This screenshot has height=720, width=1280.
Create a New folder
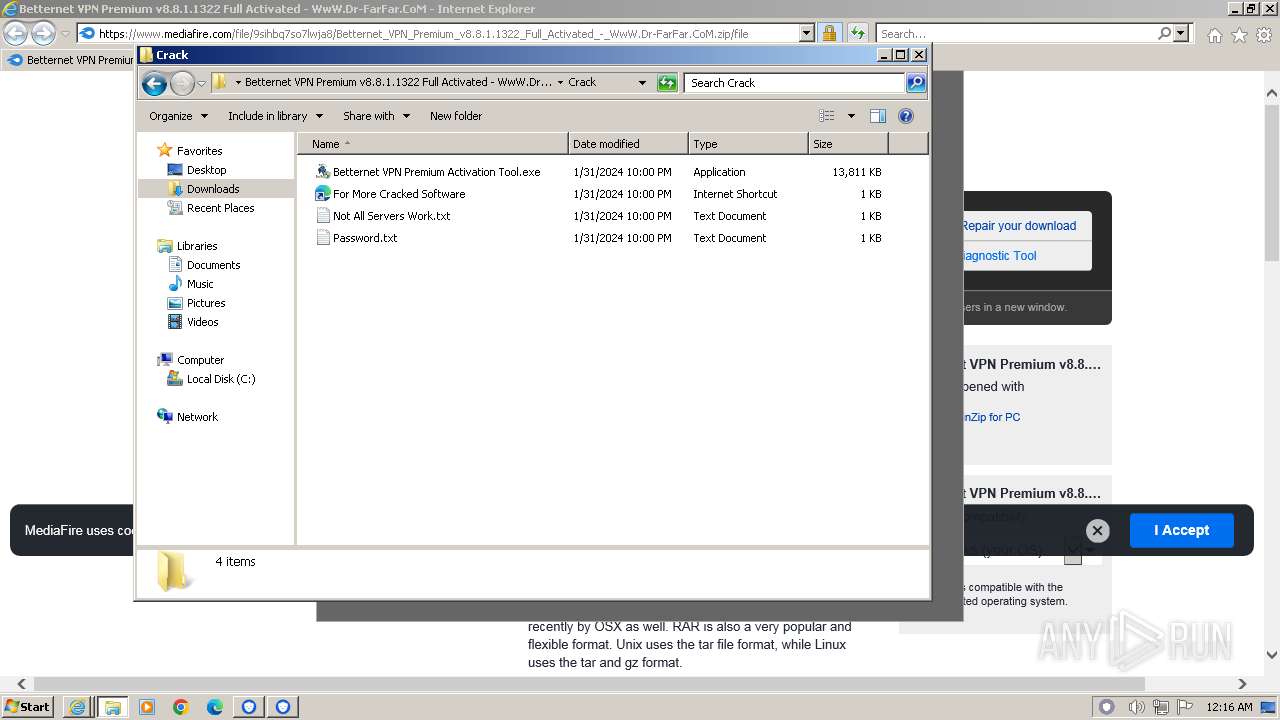pyautogui.click(x=456, y=116)
